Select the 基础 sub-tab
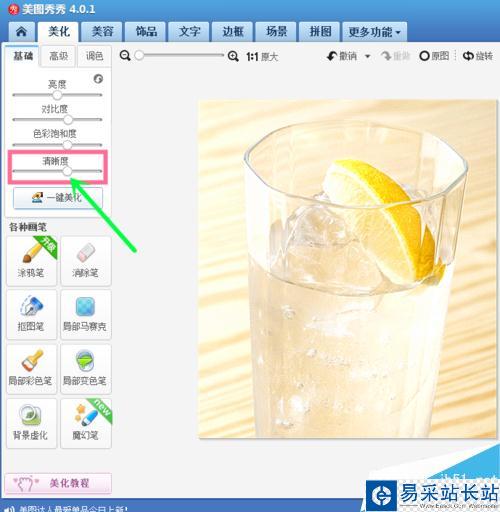Screen dimensions: 500x512 23,56
